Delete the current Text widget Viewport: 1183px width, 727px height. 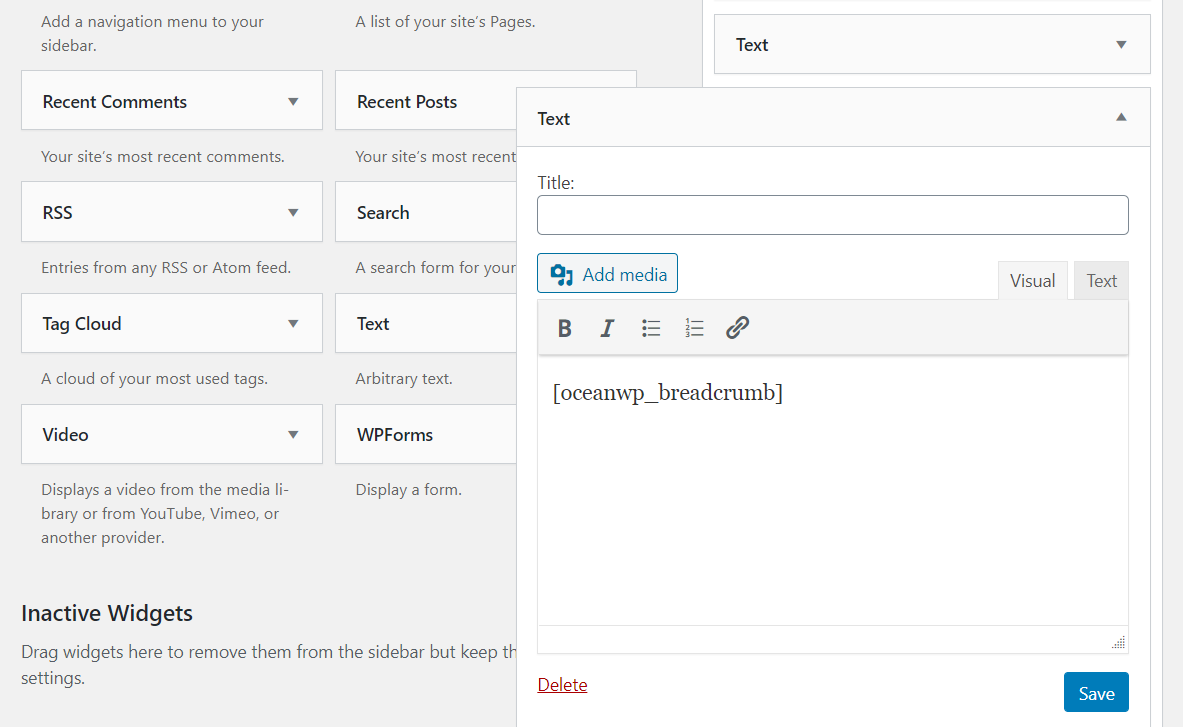click(562, 684)
